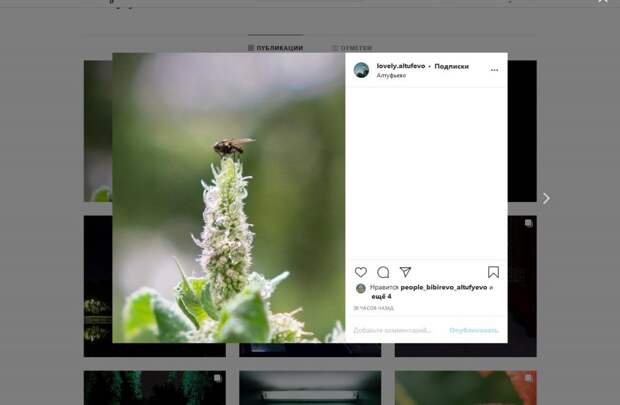Screen dimensions: 620x405
Task: Click the Подписки following button
Action: [x=451, y=66]
